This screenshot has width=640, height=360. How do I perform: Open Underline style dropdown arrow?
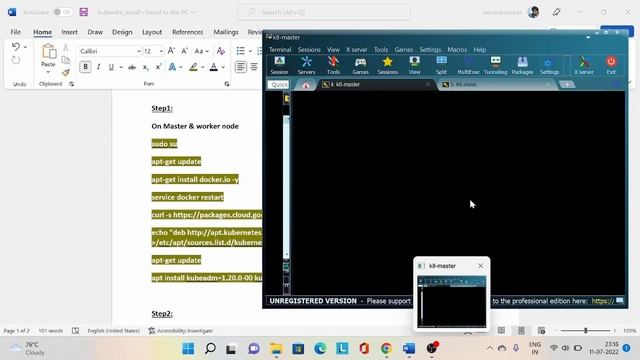[x=121, y=67]
